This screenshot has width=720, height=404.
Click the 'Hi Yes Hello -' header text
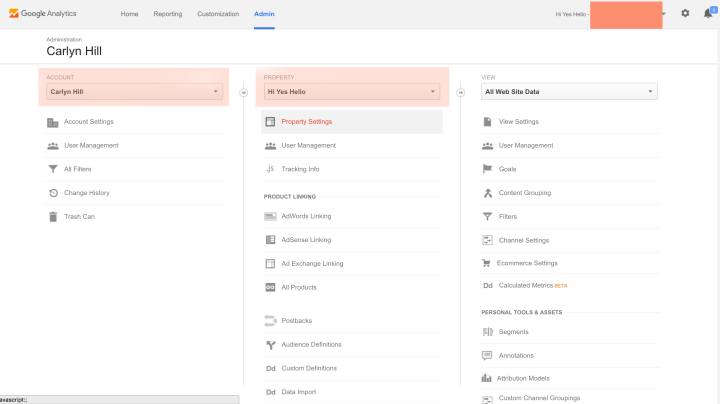click(x=572, y=14)
